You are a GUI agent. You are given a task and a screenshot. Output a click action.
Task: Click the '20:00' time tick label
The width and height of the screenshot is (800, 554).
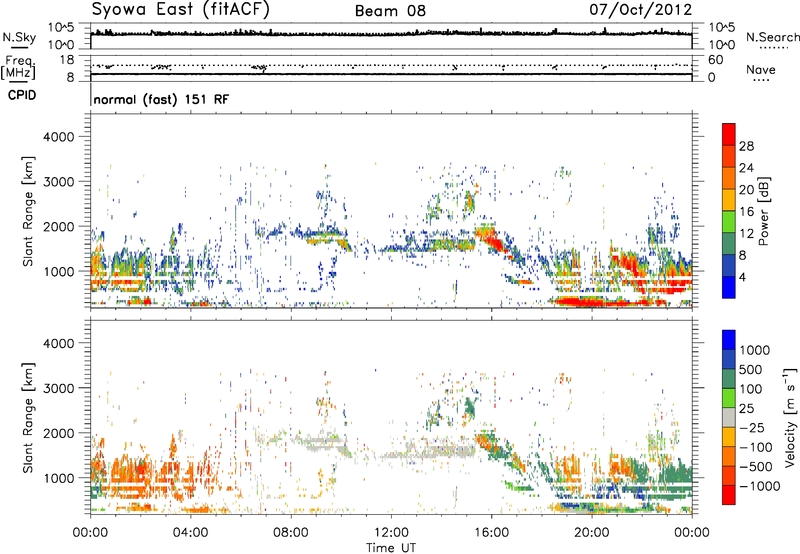[591, 533]
